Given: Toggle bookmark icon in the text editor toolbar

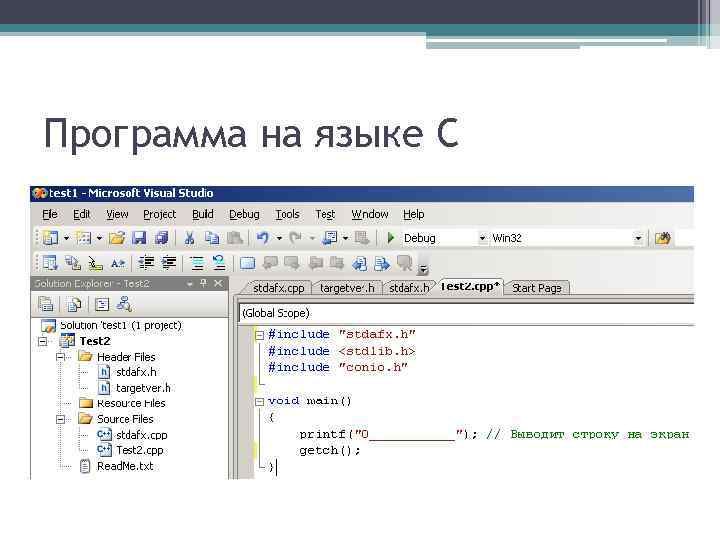Looking at the screenshot, I should pyautogui.click(x=248, y=263).
